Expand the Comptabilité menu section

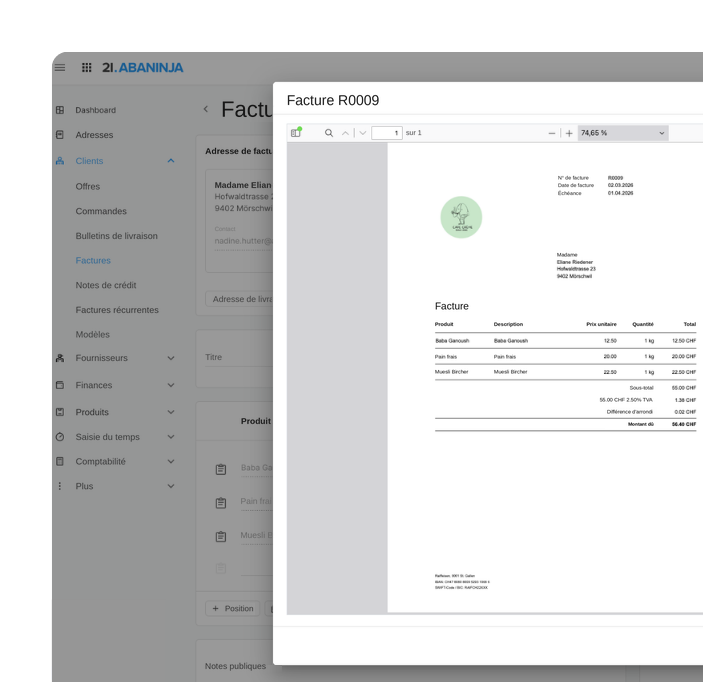171,461
